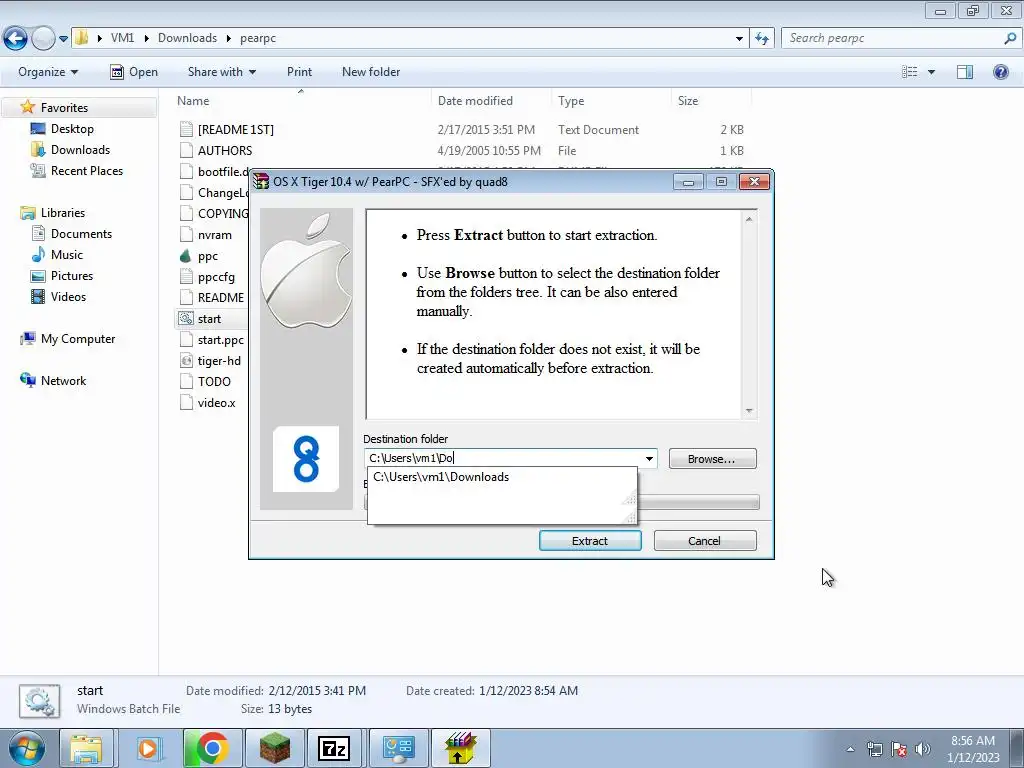Open the Organize menu
The image size is (1024, 768).
[x=48, y=72]
